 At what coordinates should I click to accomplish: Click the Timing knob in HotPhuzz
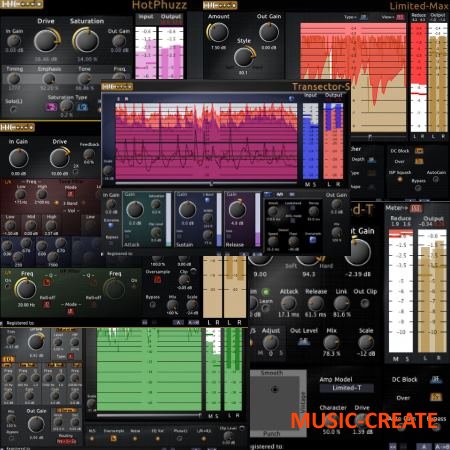tap(14, 79)
